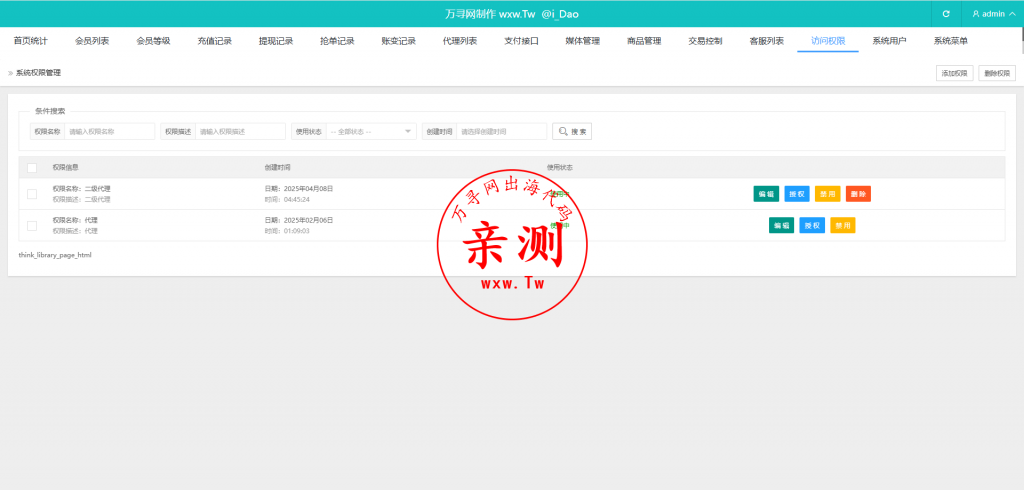The width and height of the screenshot is (1024, 490).
Task: Focus the 权限描述 input field
Action: point(240,131)
